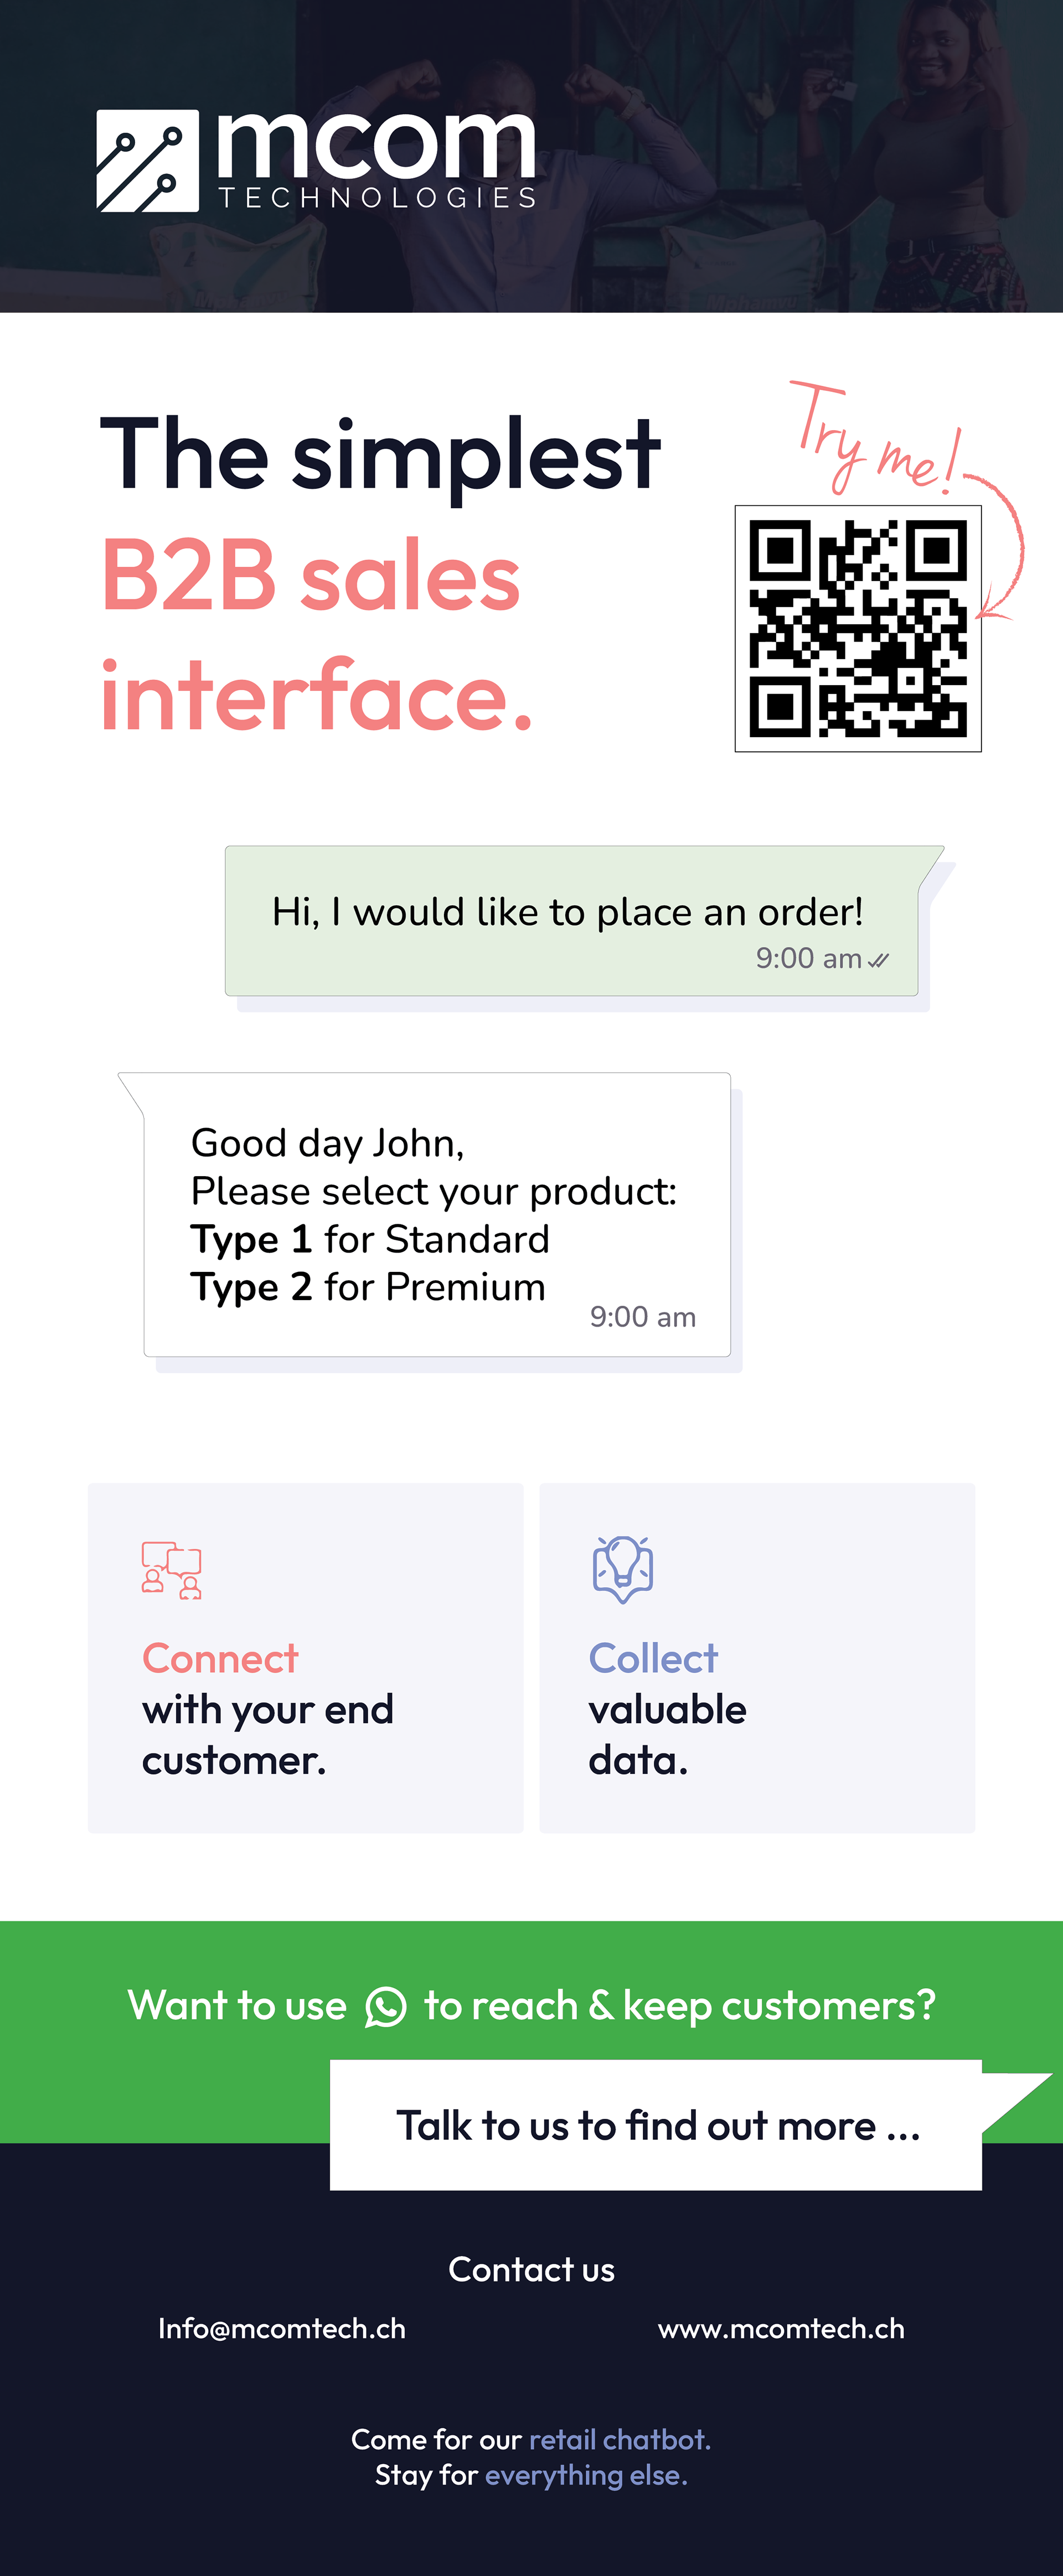This screenshot has height=2576, width=1063.
Task: Click the mcom circuit logo icon
Action: point(147,161)
